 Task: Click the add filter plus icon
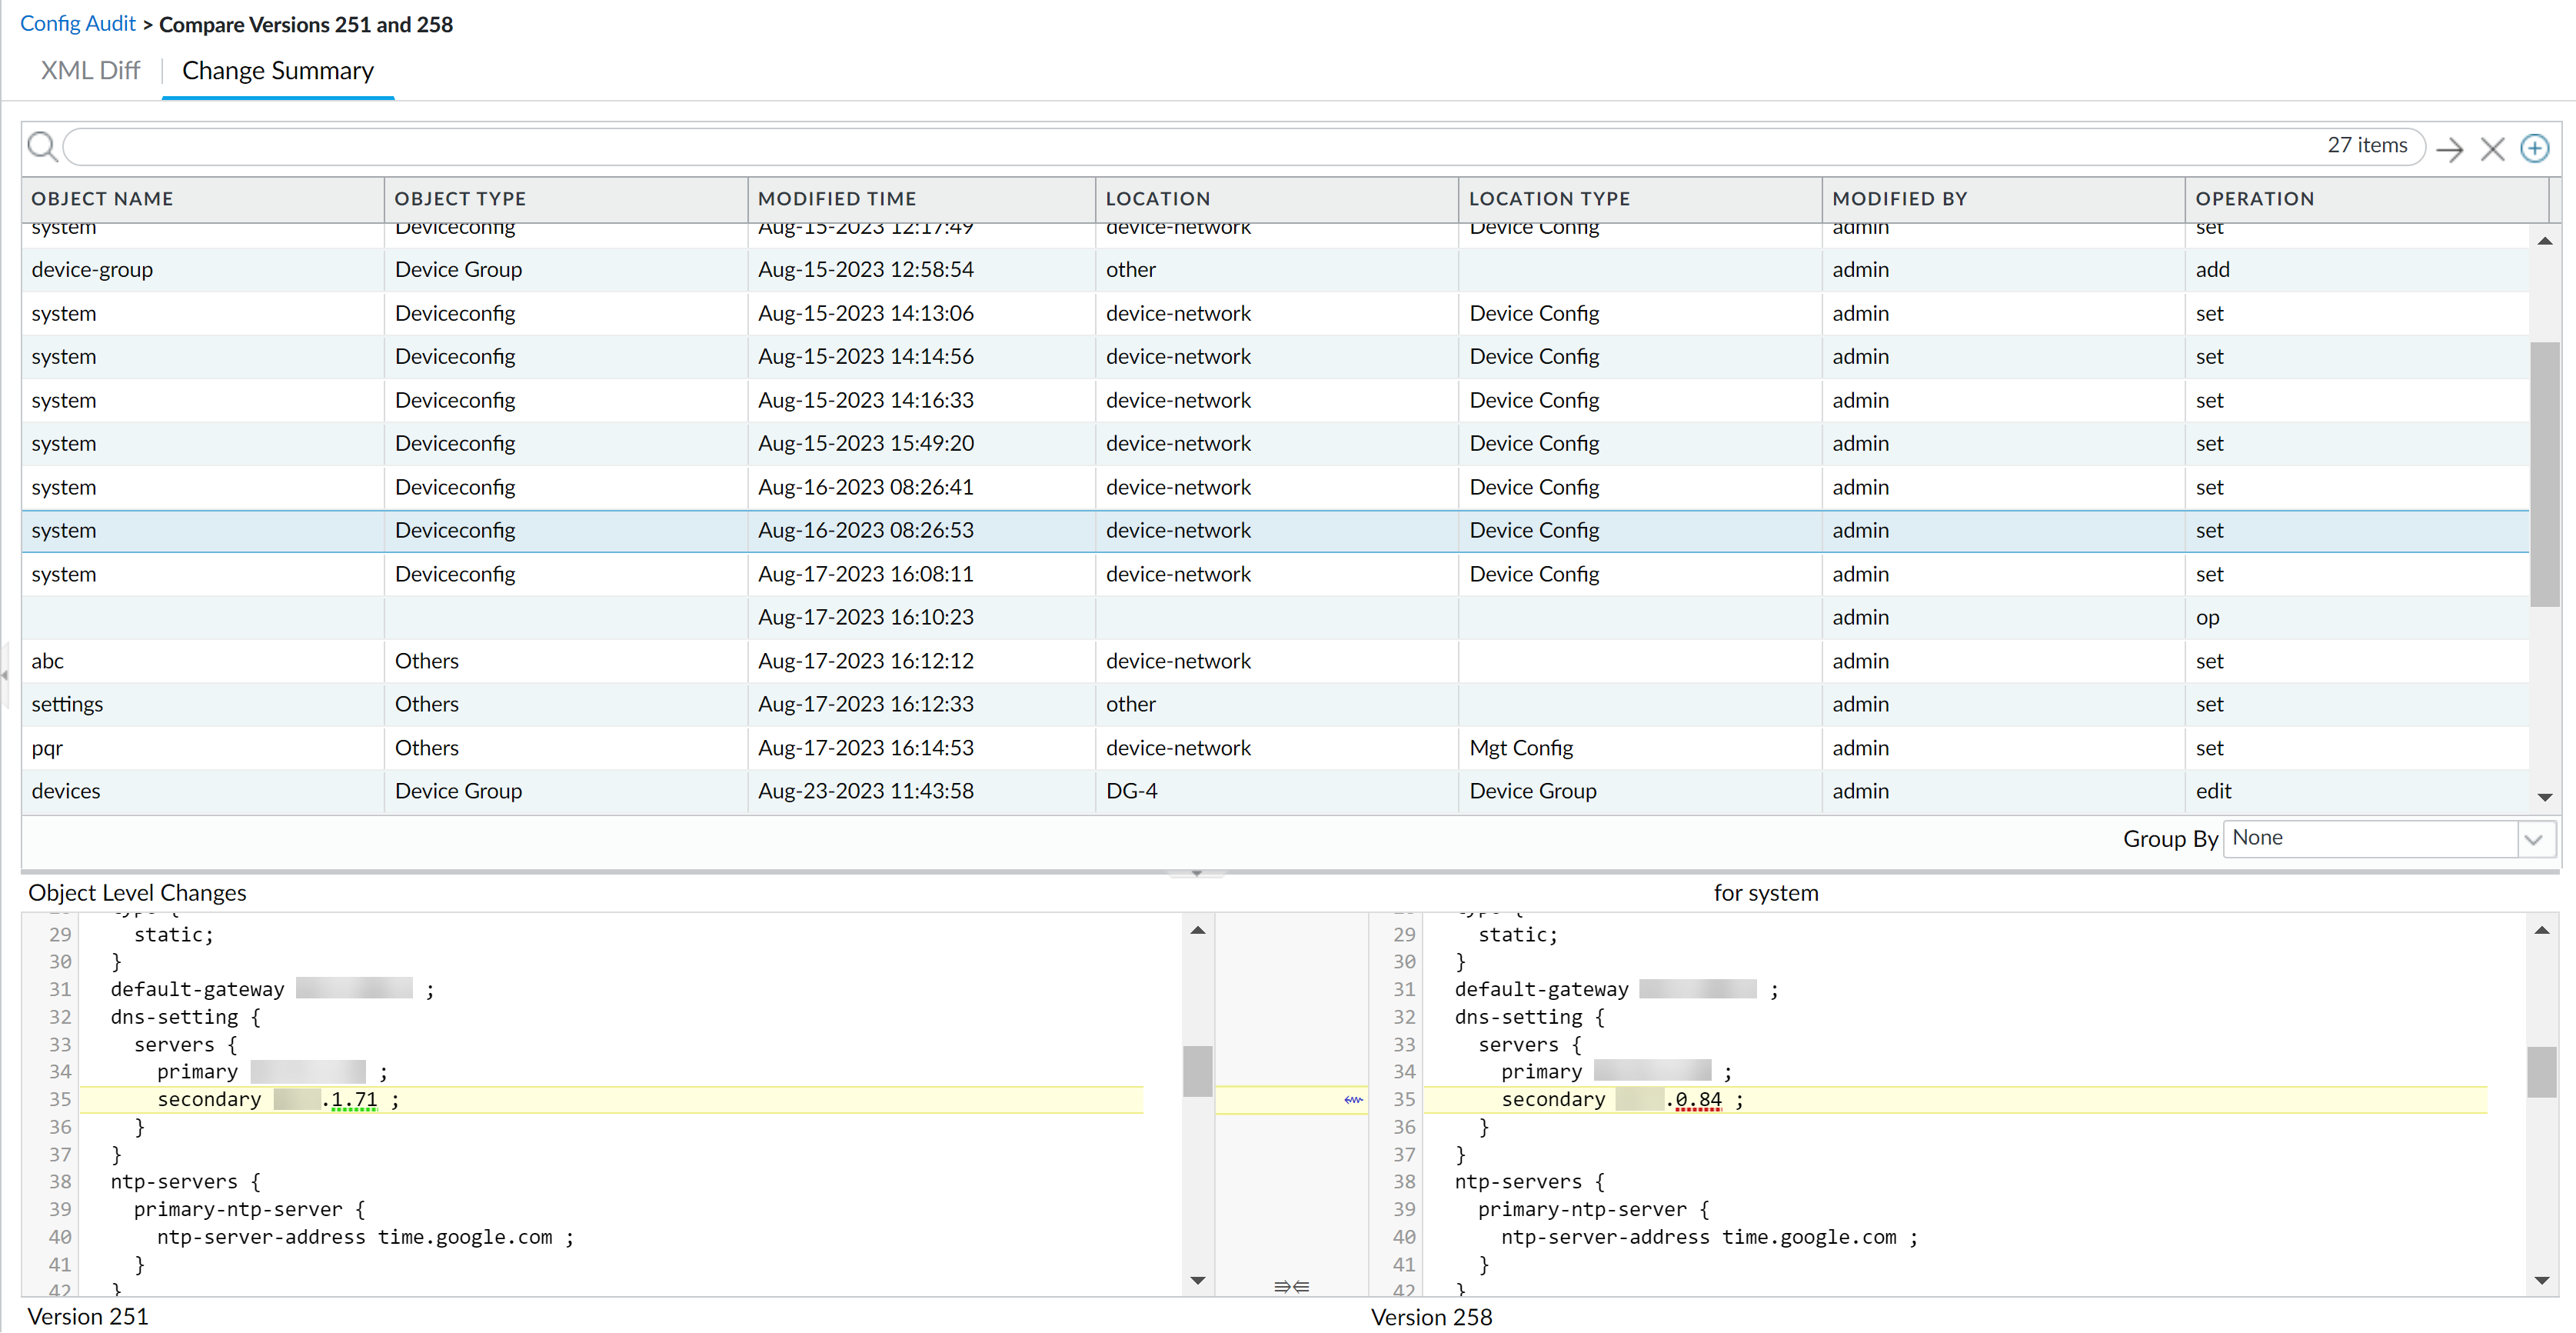pos(2534,149)
